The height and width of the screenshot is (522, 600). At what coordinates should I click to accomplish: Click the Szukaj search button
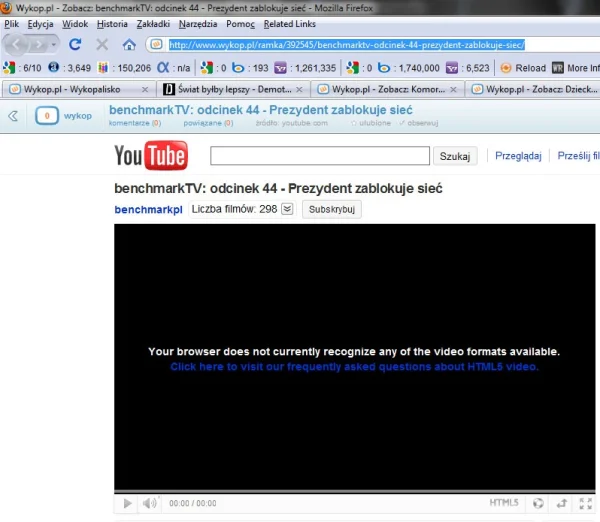(455, 156)
